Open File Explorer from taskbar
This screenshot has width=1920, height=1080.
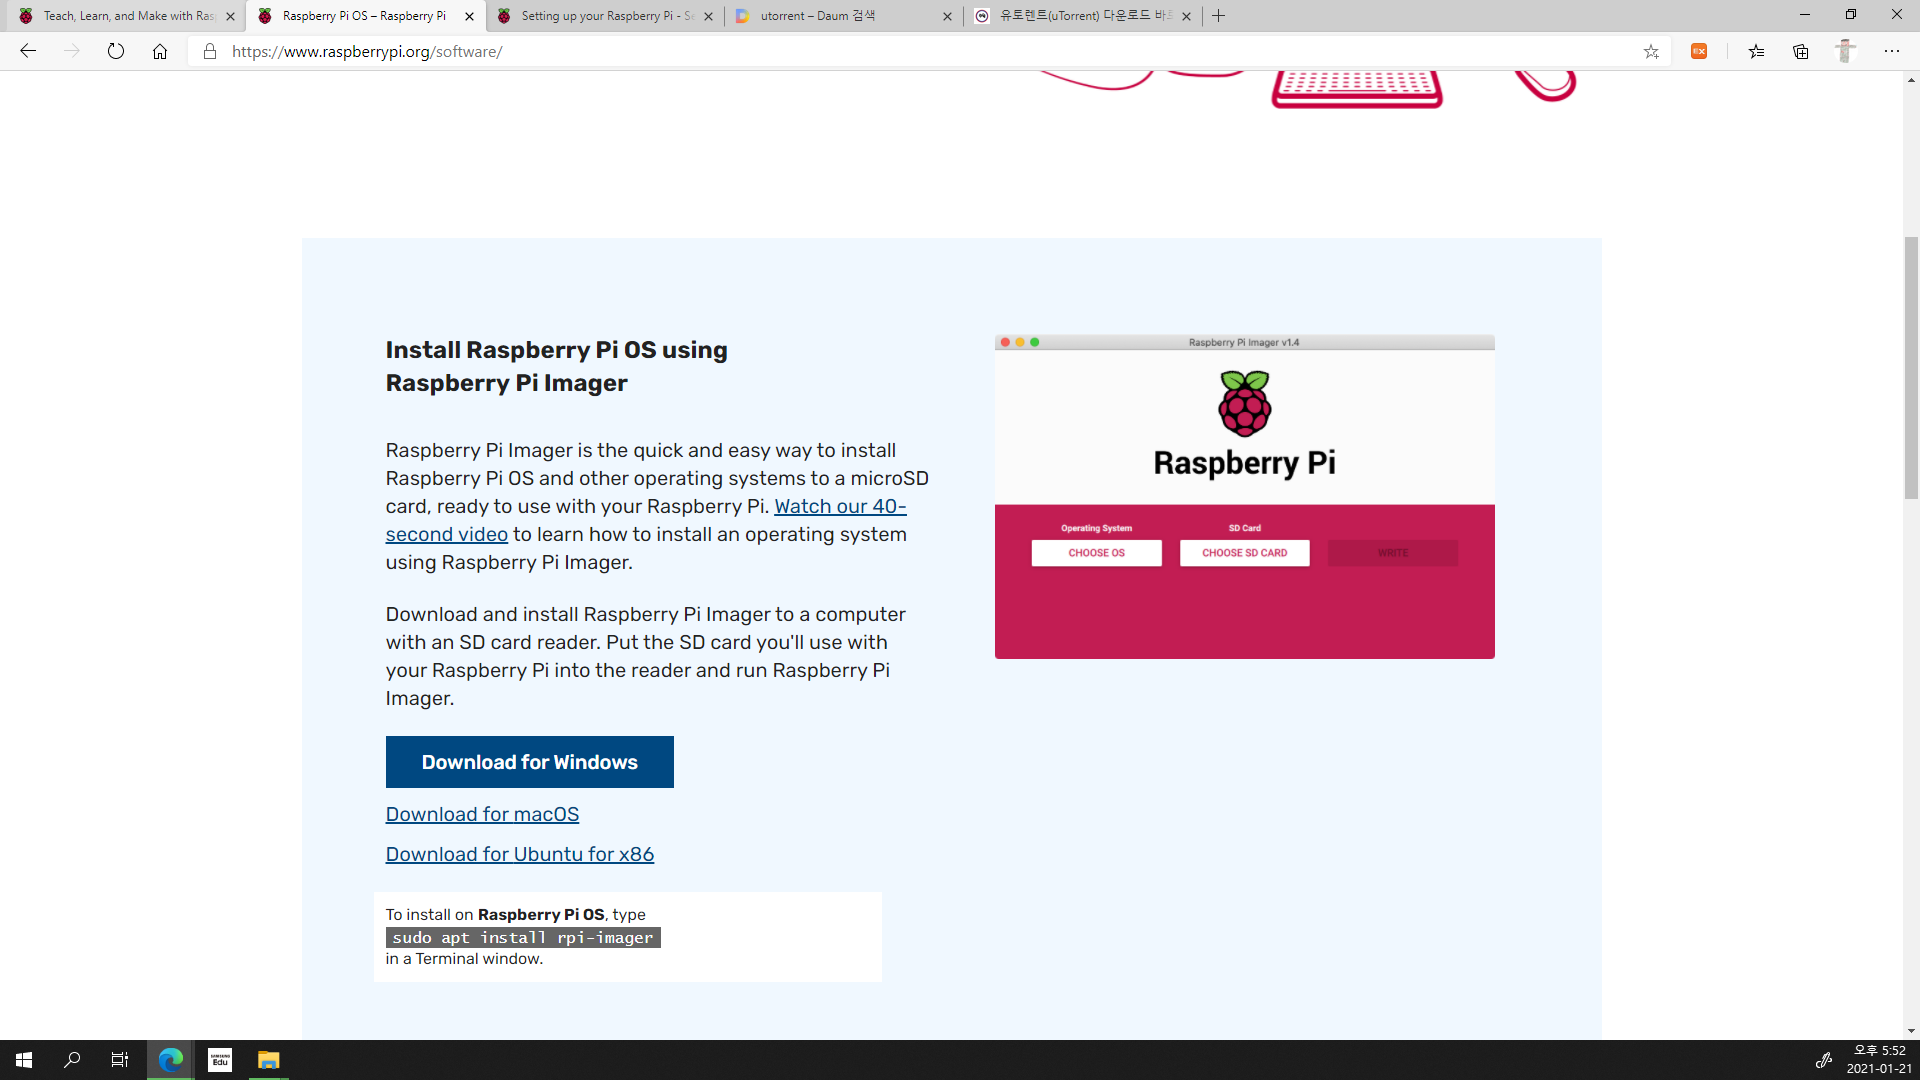tap(268, 1059)
